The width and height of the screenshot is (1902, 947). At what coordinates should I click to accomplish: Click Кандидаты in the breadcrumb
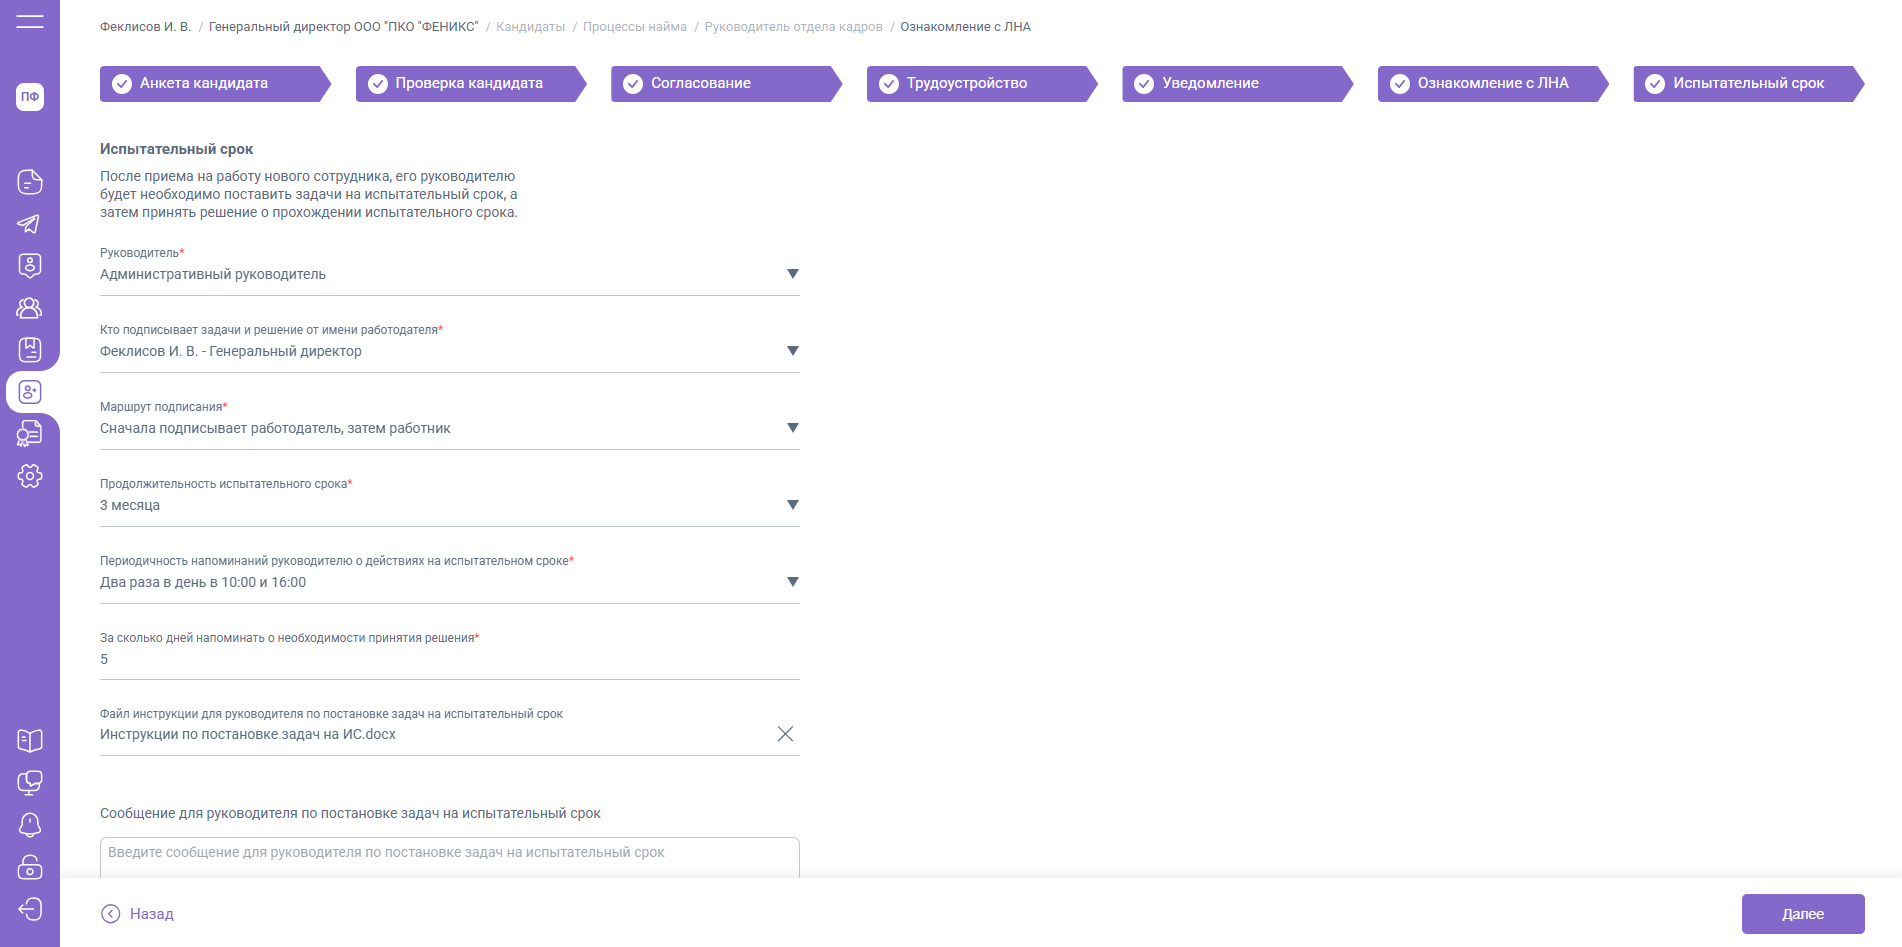pyautogui.click(x=530, y=27)
